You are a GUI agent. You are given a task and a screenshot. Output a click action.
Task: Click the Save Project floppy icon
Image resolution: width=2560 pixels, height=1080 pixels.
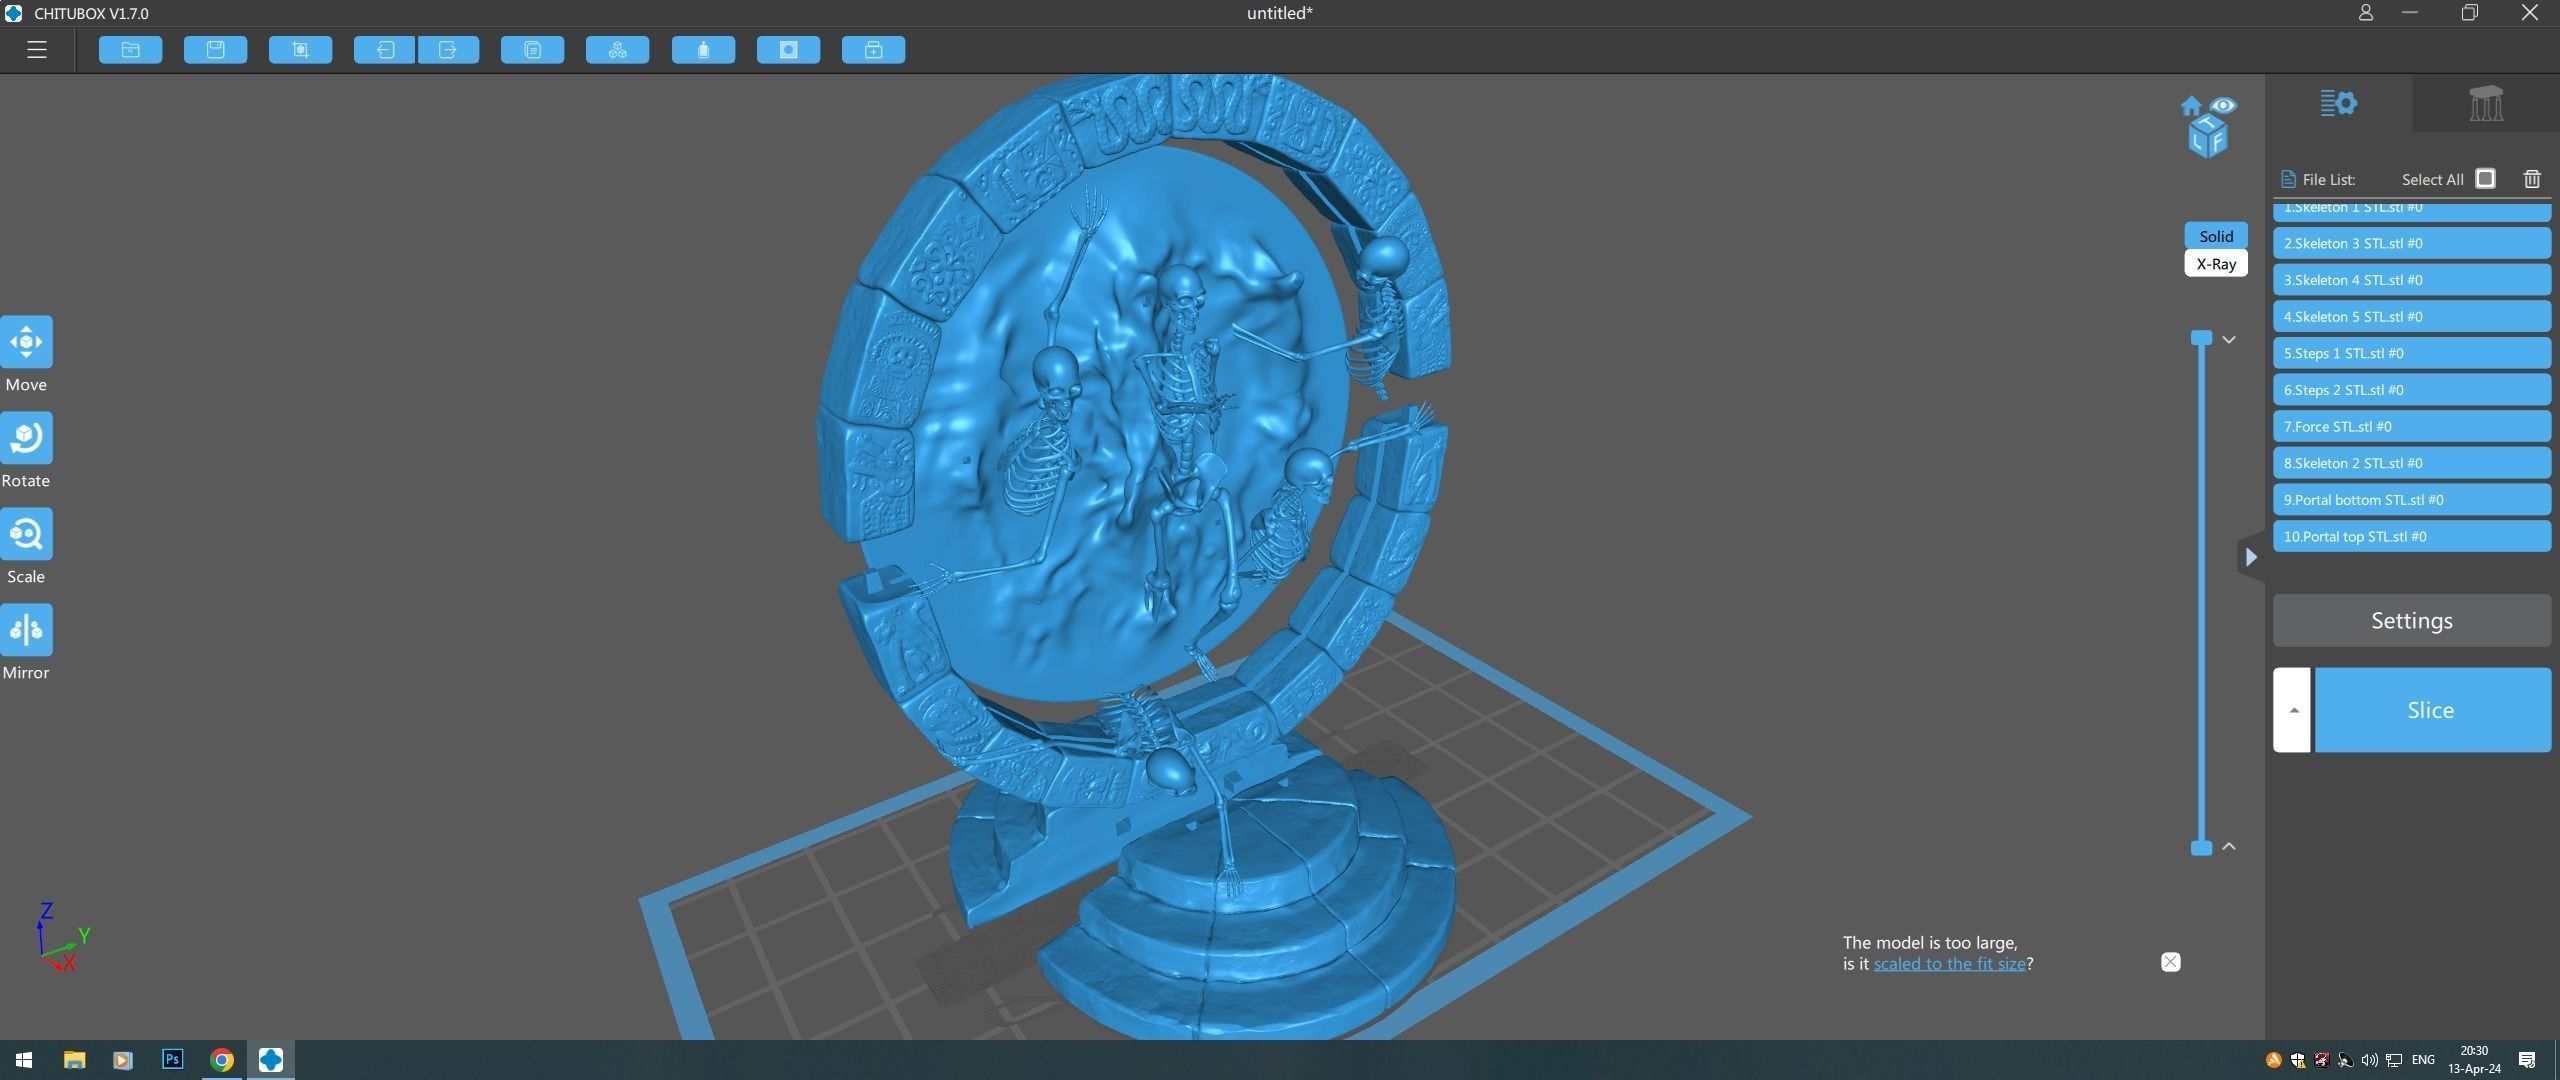pyautogui.click(x=215, y=50)
